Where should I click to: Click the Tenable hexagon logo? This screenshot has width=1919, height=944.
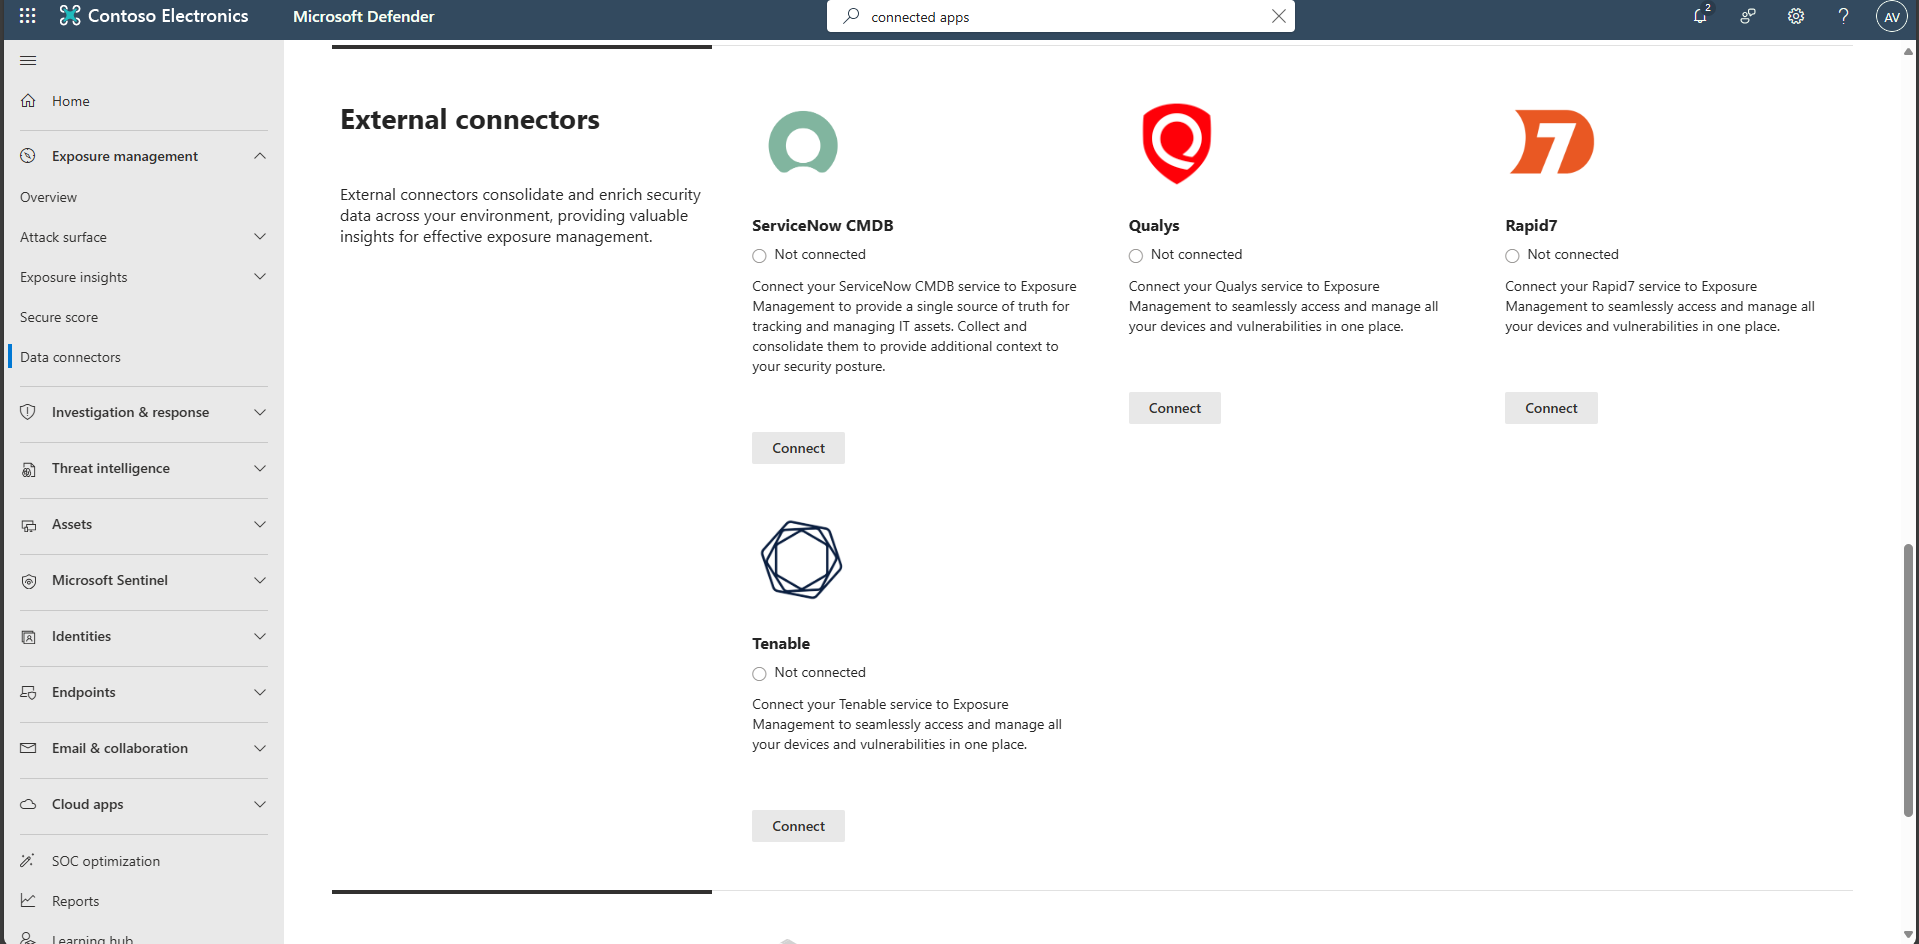tap(802, 560)
